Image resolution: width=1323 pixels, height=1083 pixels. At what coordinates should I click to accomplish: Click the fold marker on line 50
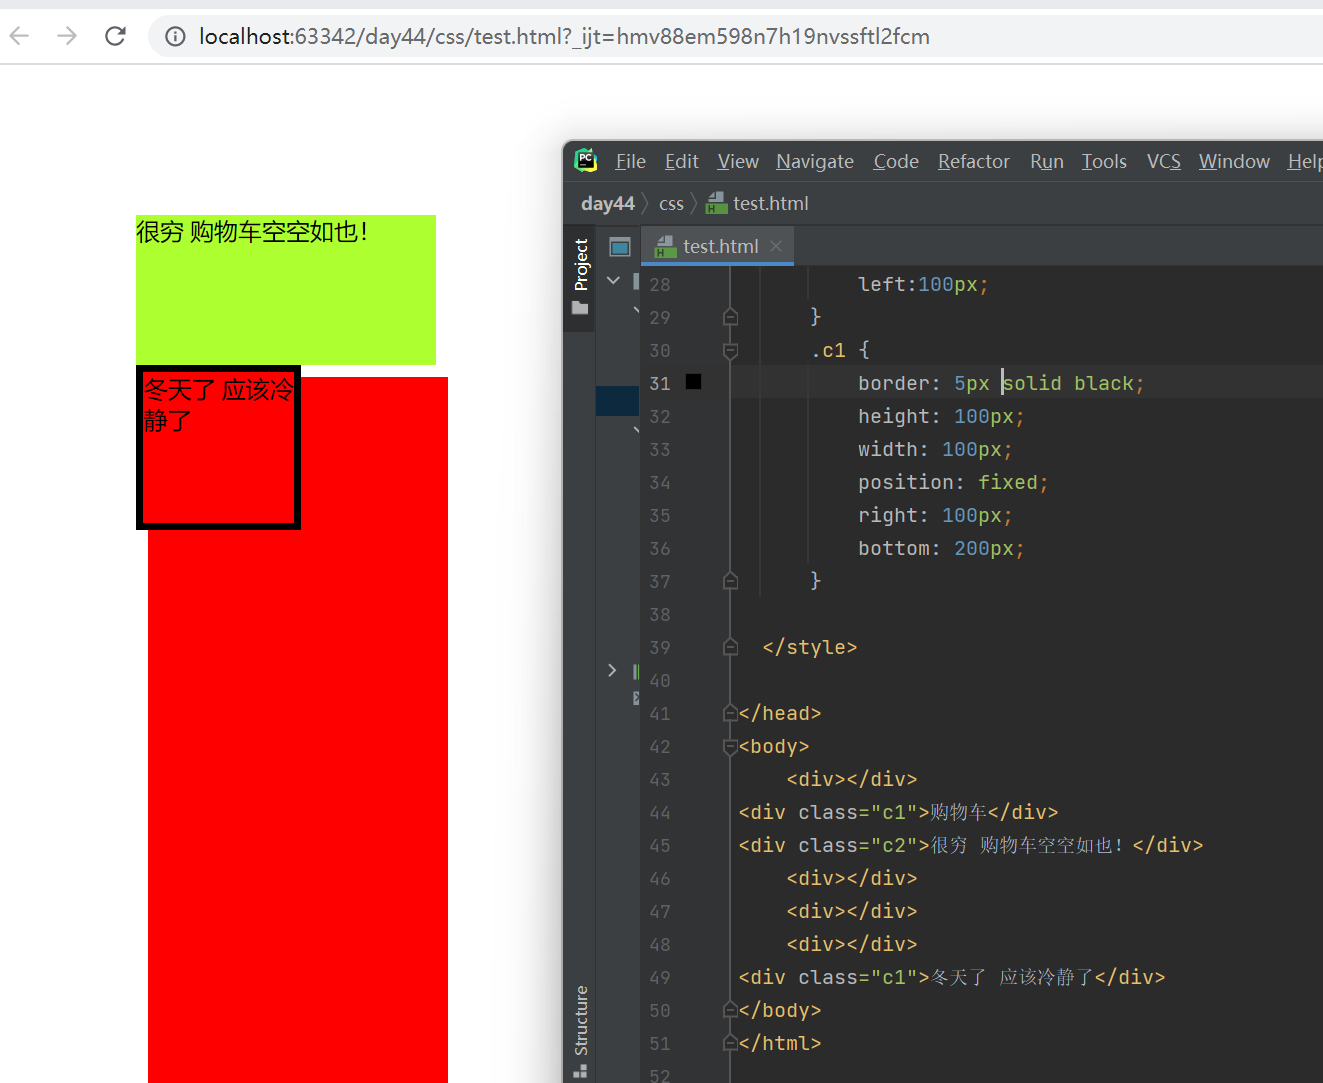point(730,1010)
